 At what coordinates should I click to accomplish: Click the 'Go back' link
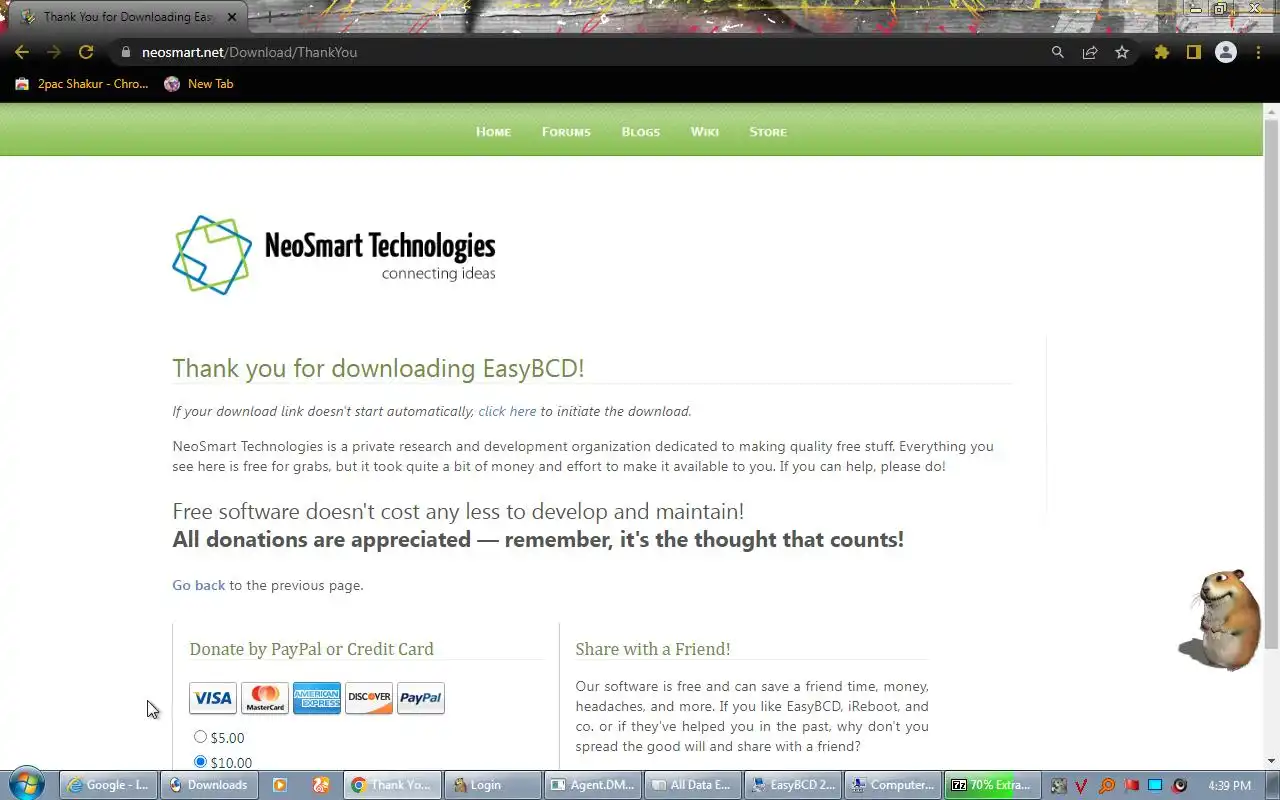199,585
